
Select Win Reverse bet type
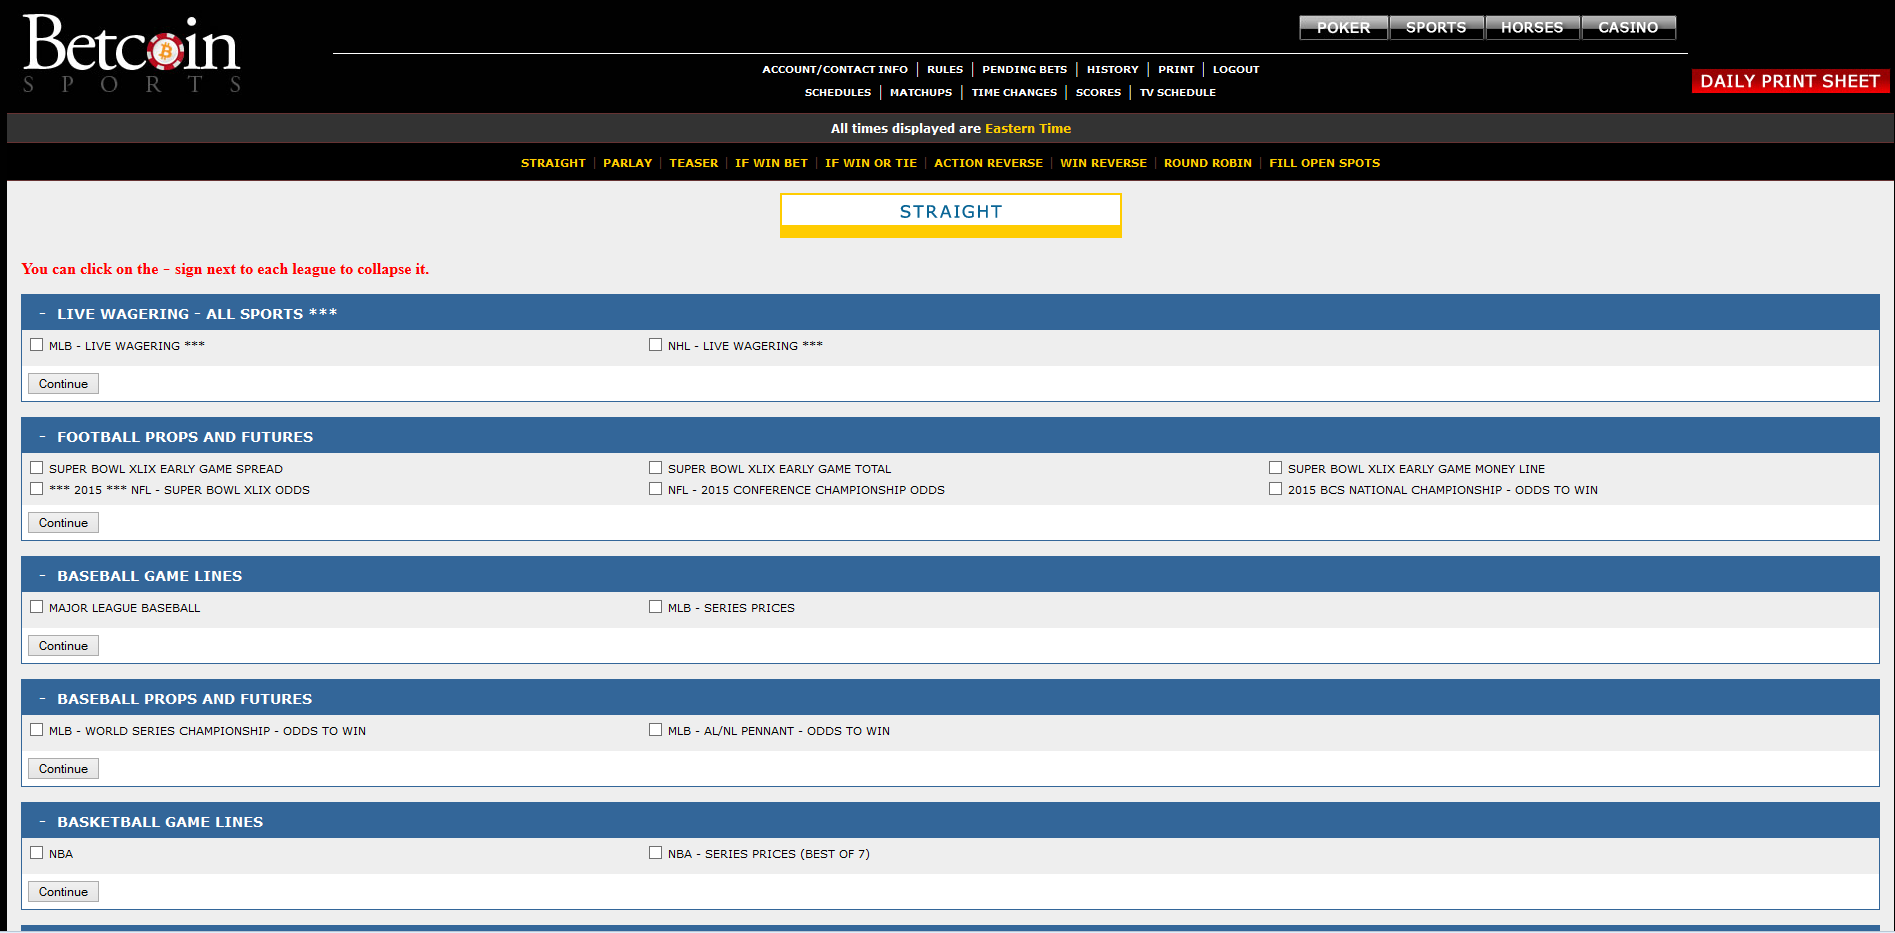[x=1103, y=163]
